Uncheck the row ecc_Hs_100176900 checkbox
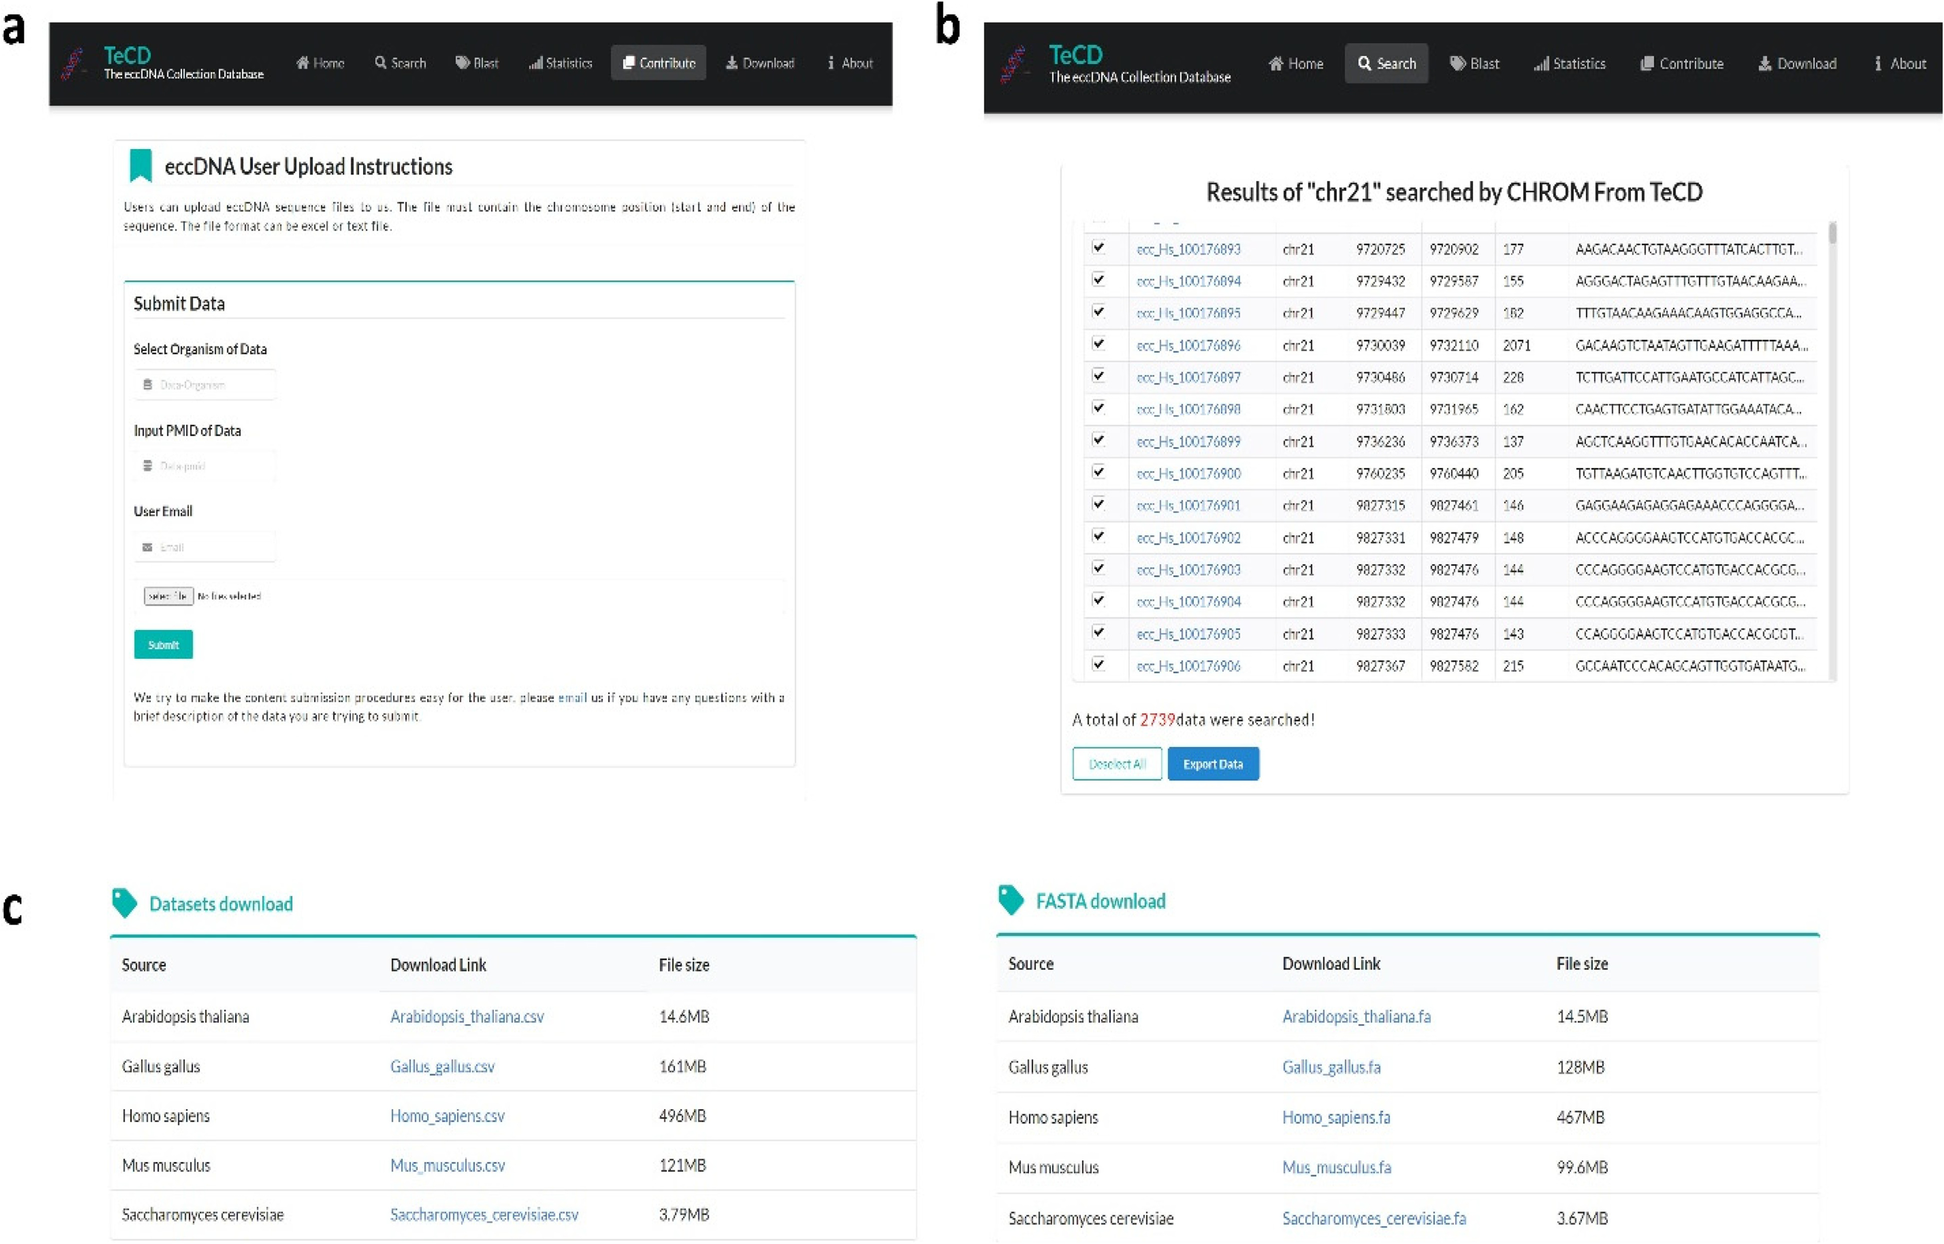This screenshot has width=1944, height=1244. pyautogui.click(x=1098, y=472)
